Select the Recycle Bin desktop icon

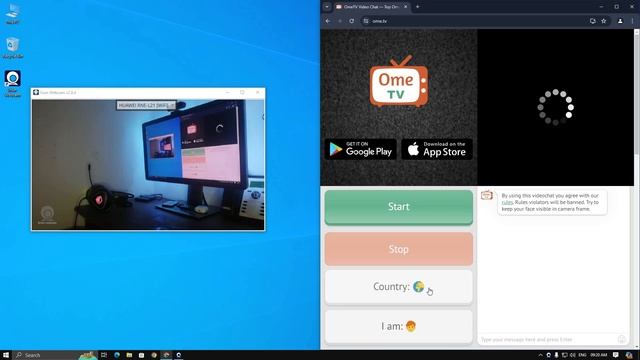click(x=13, y=48)
